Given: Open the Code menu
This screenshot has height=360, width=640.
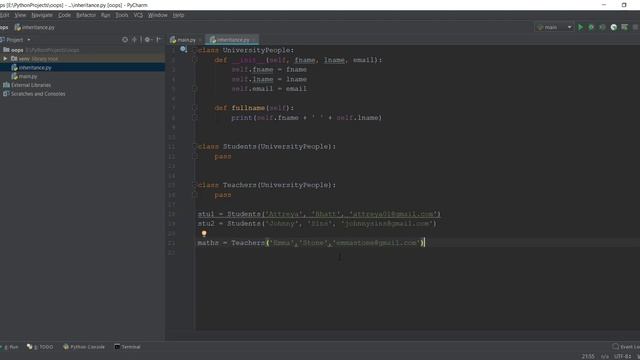Looking at the screenshot, I should [x=64, y=15].
